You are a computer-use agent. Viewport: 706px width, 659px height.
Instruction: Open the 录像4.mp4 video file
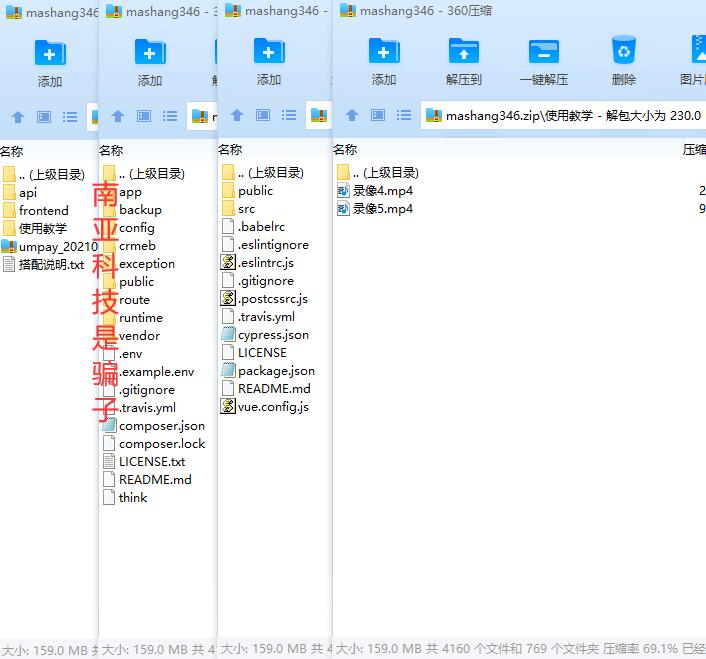[x=382, y=191]
